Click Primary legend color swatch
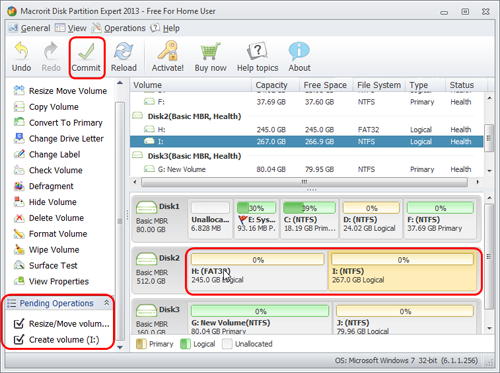 click(x=141, y=344)
